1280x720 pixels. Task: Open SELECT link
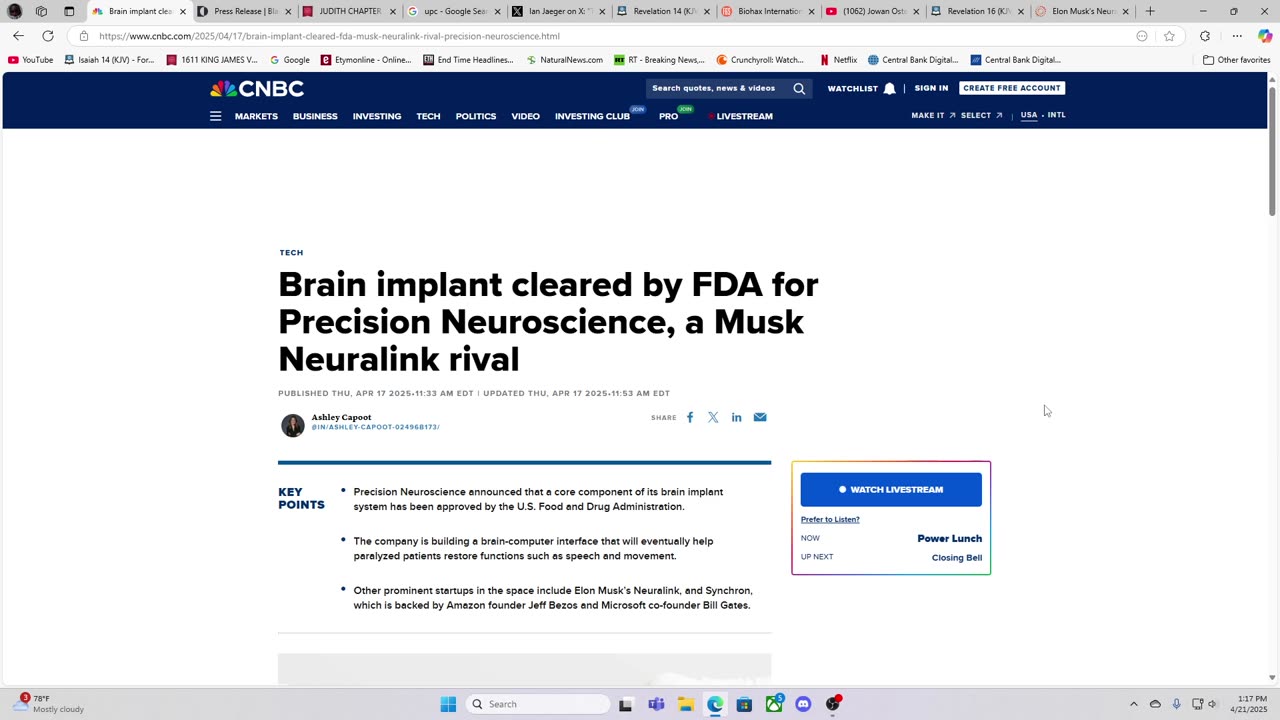point(981,115)
